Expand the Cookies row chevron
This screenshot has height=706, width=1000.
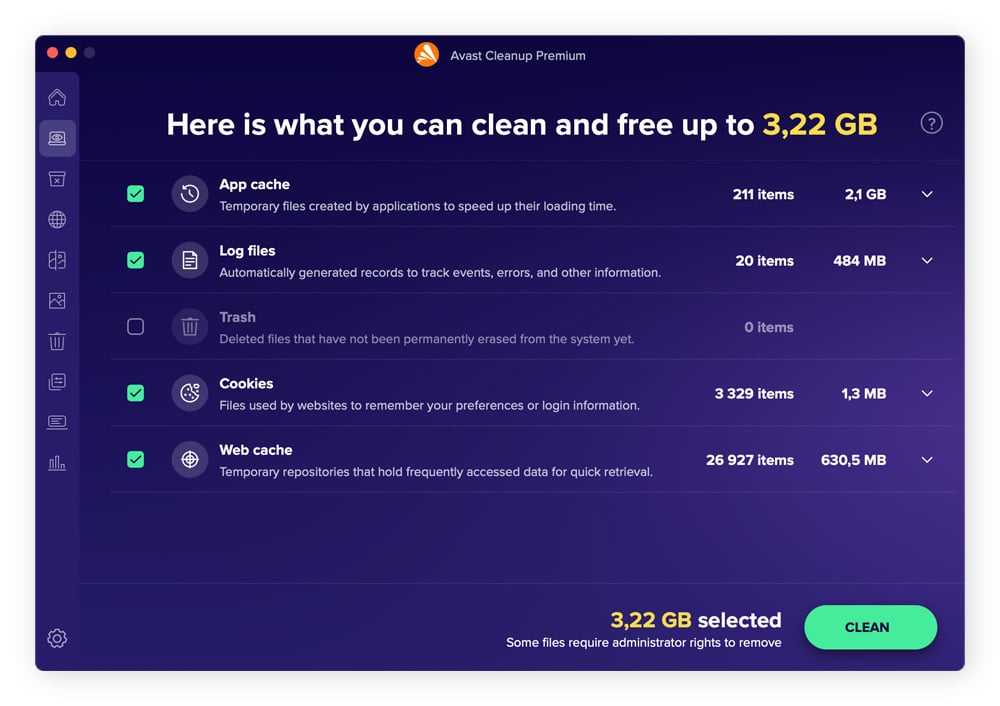click(927, 393)
